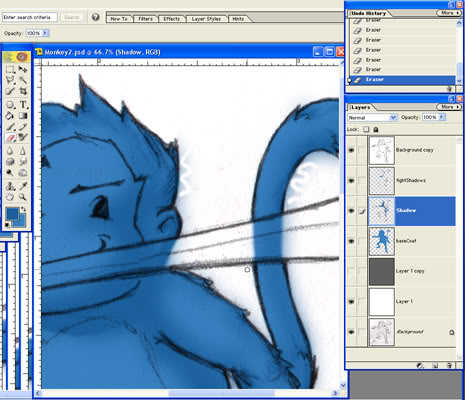The height and width of the screenshot is (400, 465).
Task: Select the Zoom tool
Action: 23,197
